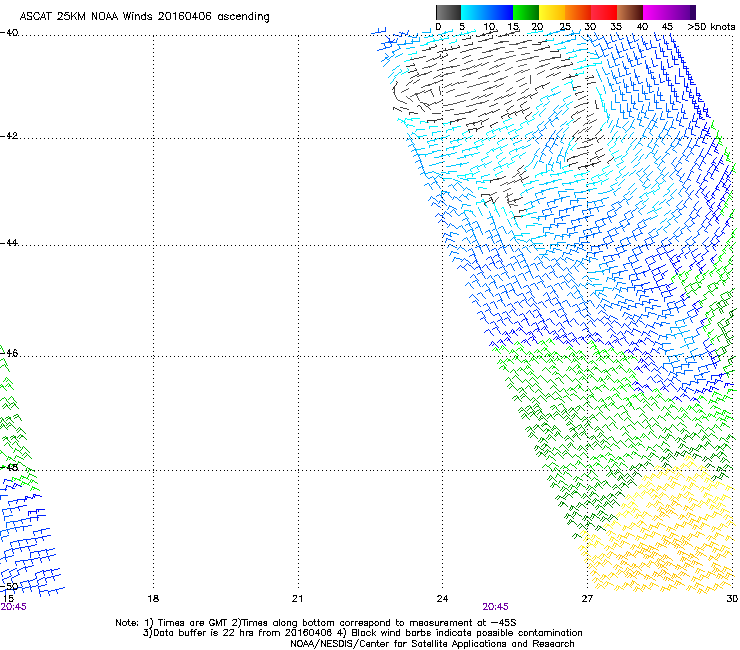Click the latitude label '-44'
This screenshot has width=740, height=650.
[9, 243]
